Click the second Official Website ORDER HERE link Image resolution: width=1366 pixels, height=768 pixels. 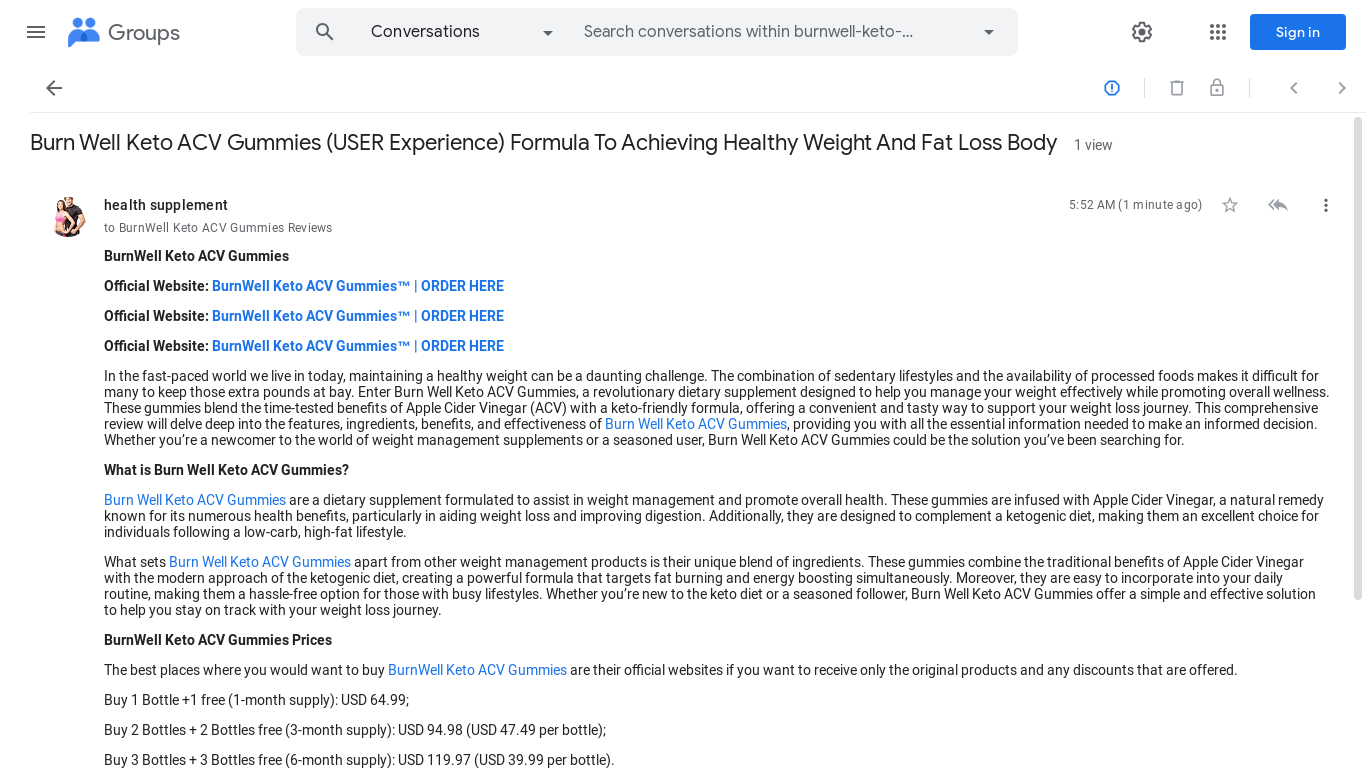(x=358, y=316)
